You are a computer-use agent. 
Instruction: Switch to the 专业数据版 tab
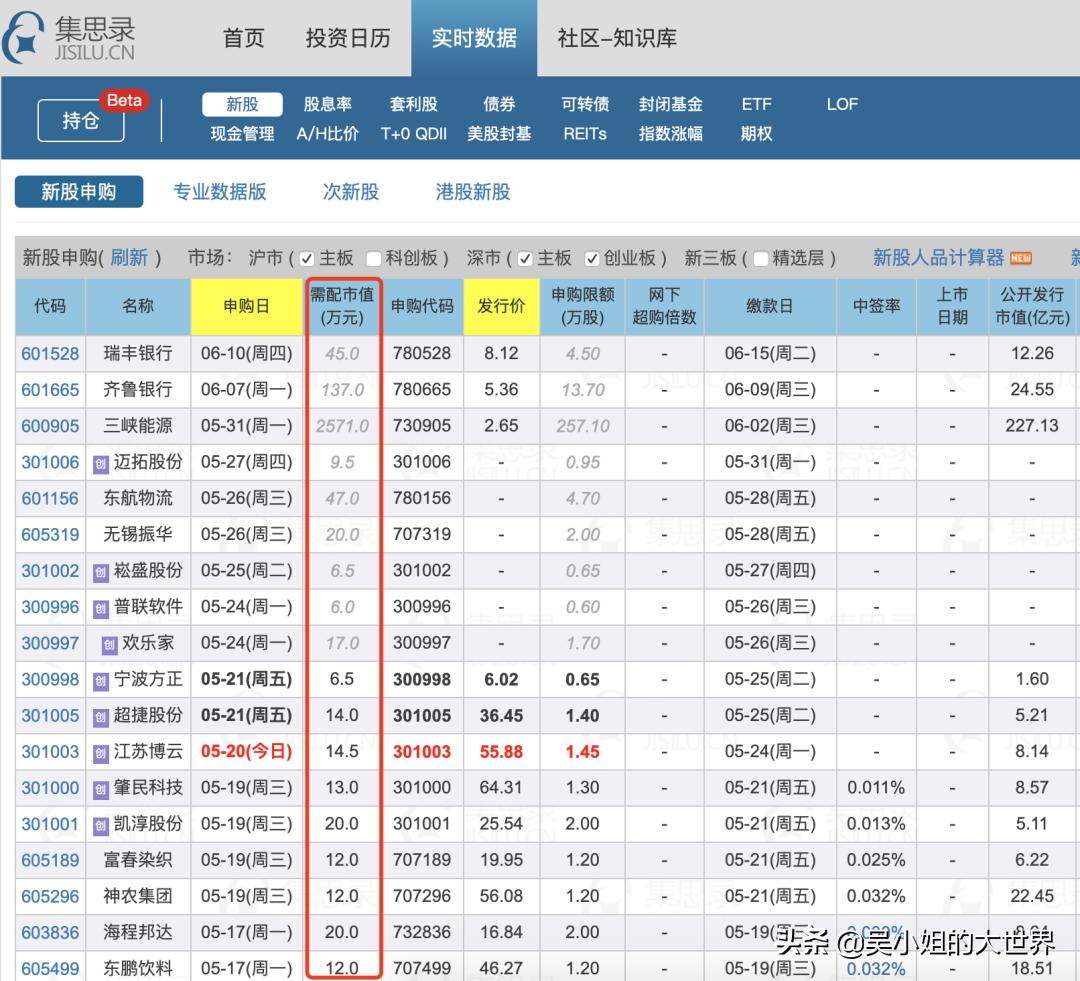click(x=220, y=191)
